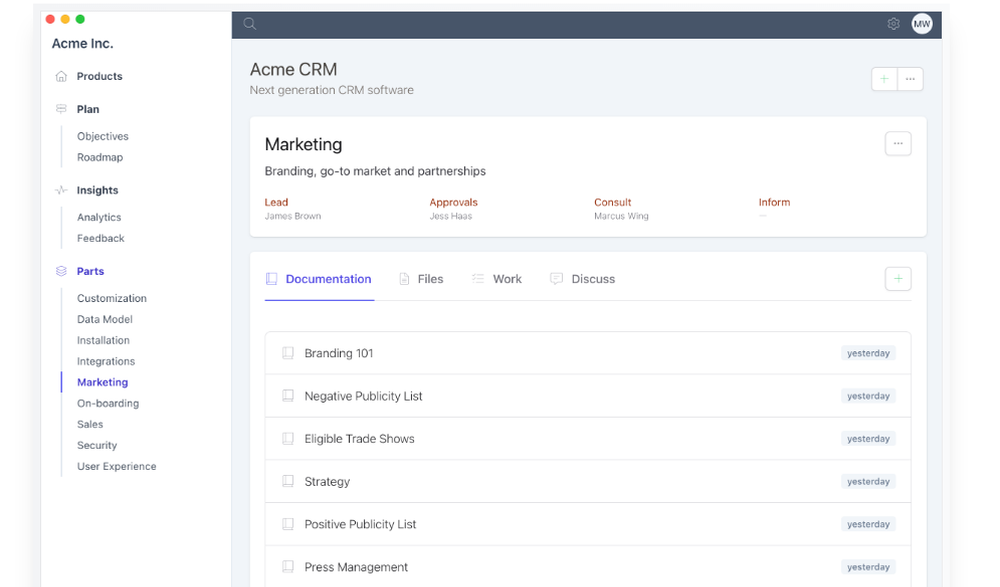The image size is (1000, 587).
Task: Open the Strategy document
Action: pos(588,481)
